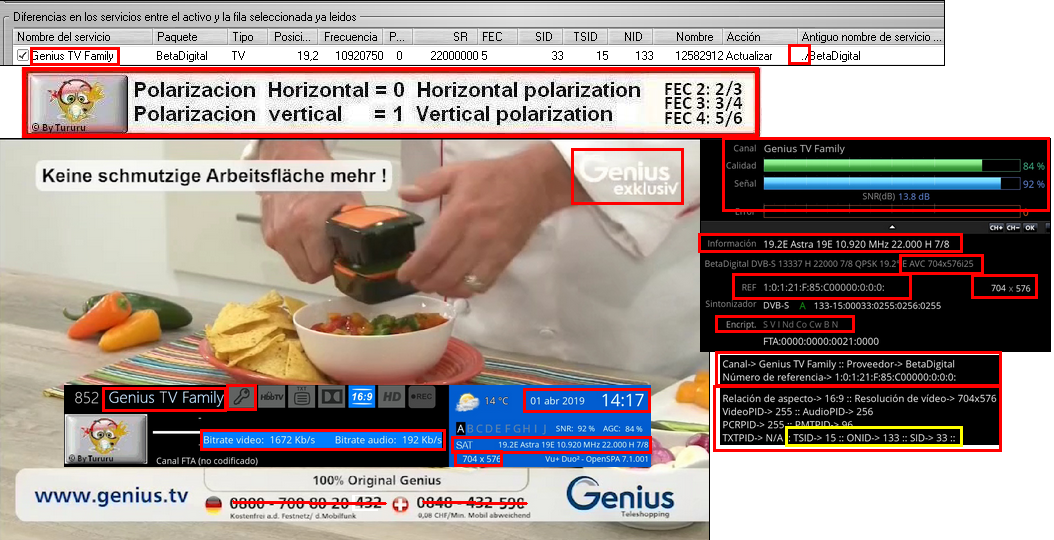Click the tuner B letter in the infobar
The width and height of the screenshot is (1054, 540).
(x=471, y=428)
